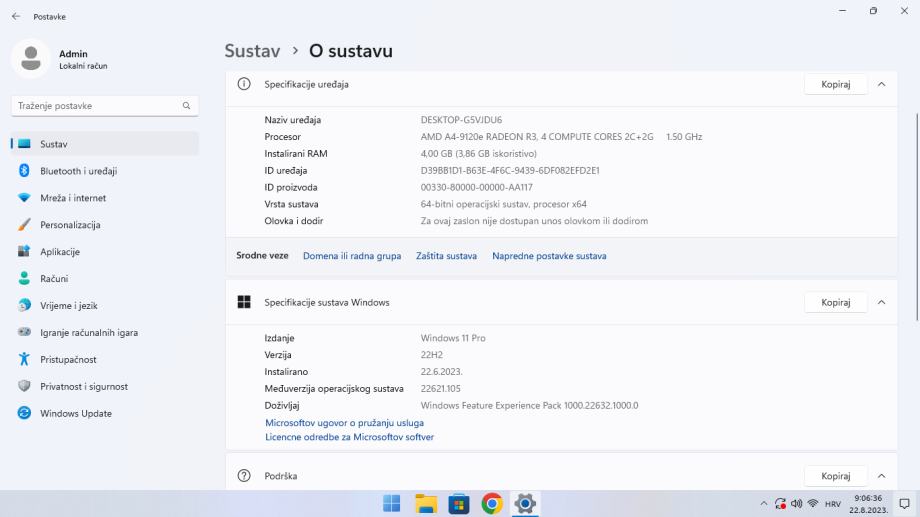920x517 pixels.
Task: Click the build number 22621.105
Action: tap(441, 388)
